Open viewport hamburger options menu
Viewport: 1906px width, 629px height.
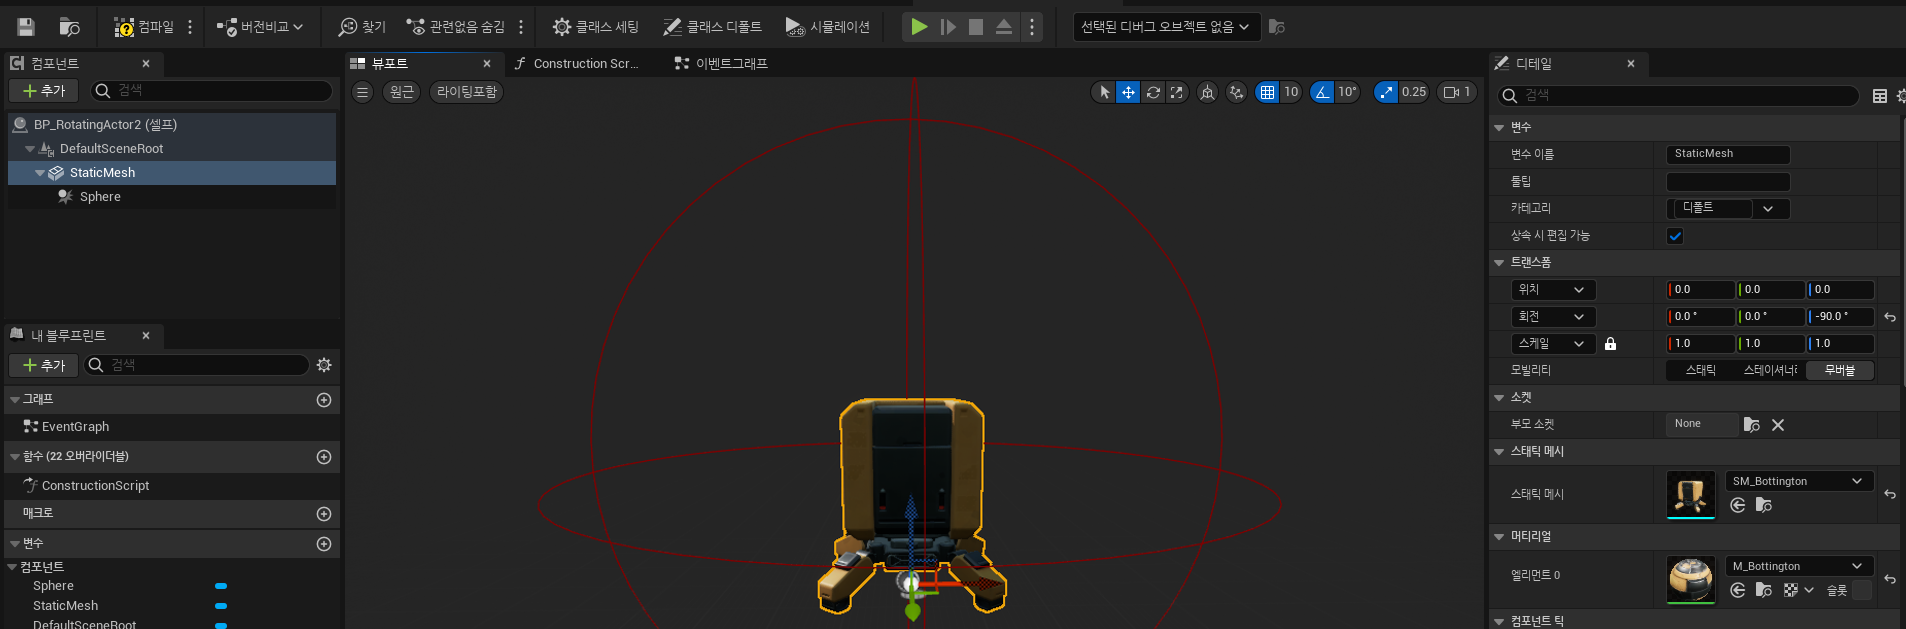tap(363, 92)
